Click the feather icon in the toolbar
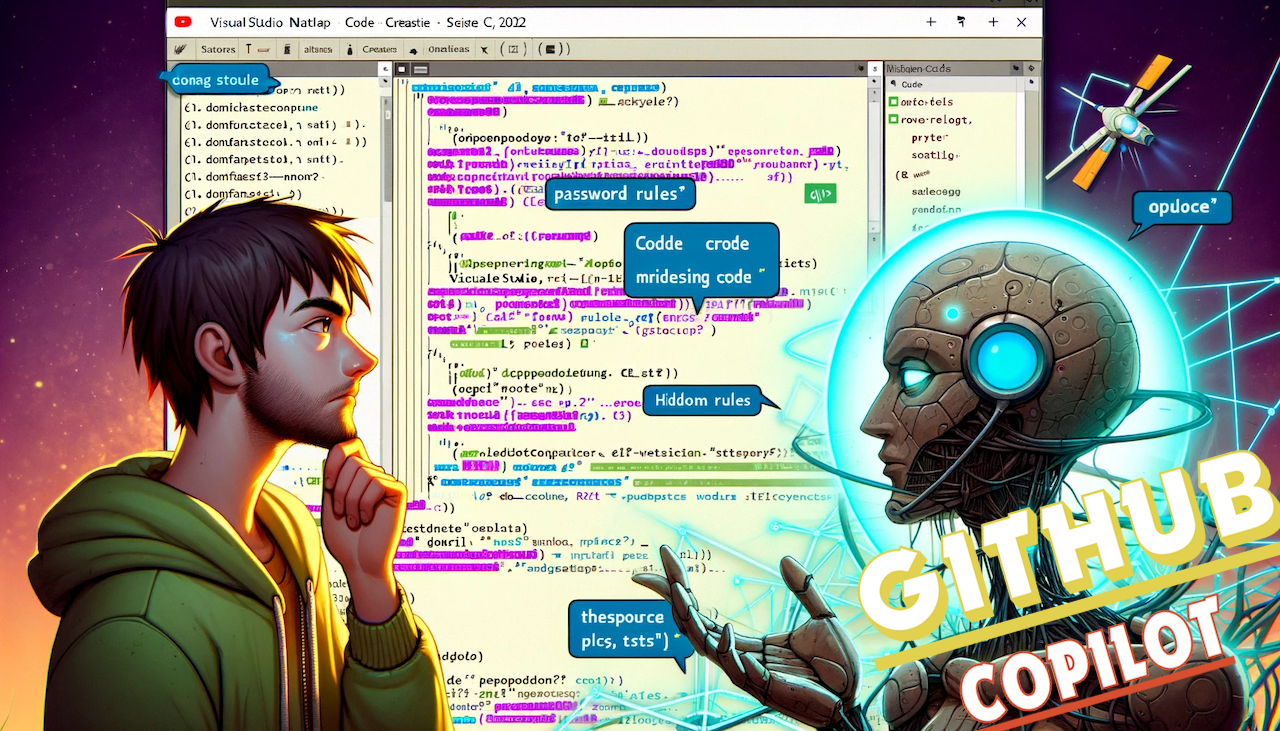Screen dimensions: 1280x731 click(x=179, y=49)
